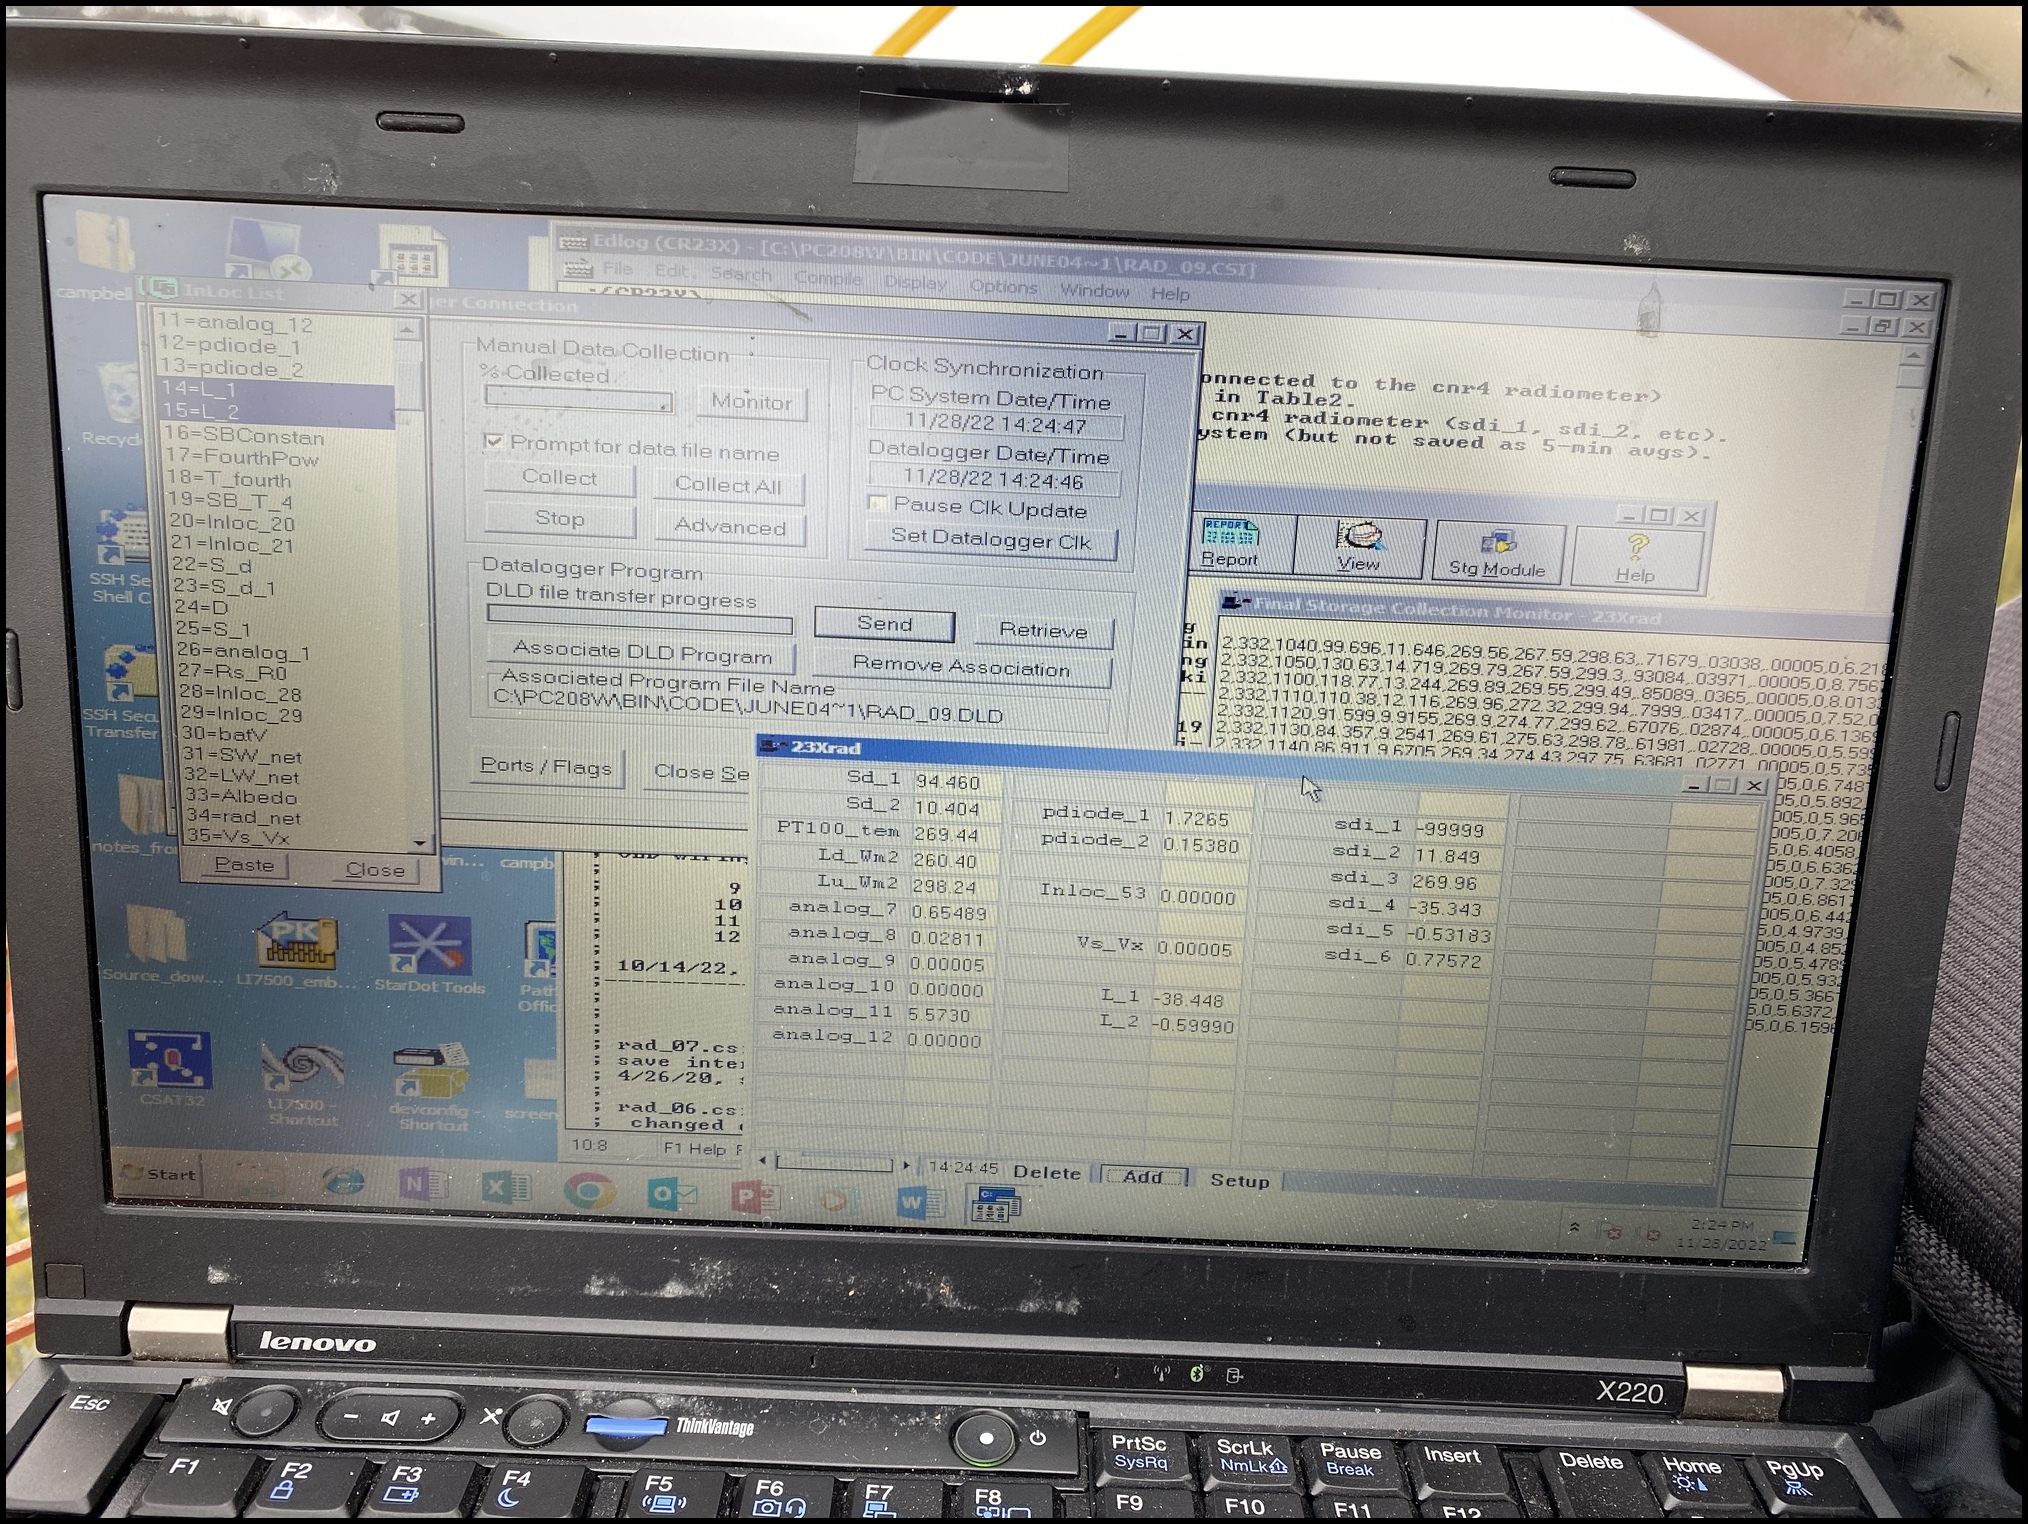The height and width of the screenshot is (1524, 2028).
Task: Launch Google Chrome from the taskbar
Action: (588, 1191)
